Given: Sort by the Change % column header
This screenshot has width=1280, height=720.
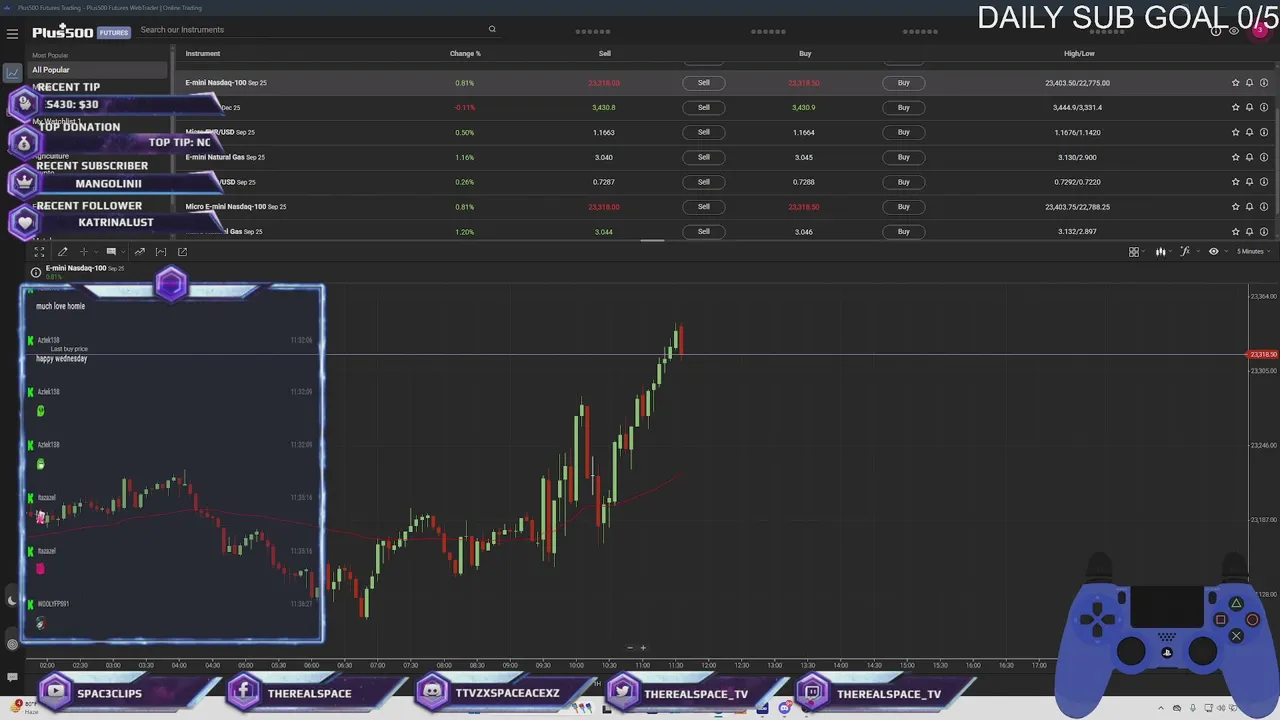Looking at the screenshot, I should coord(465,54).
